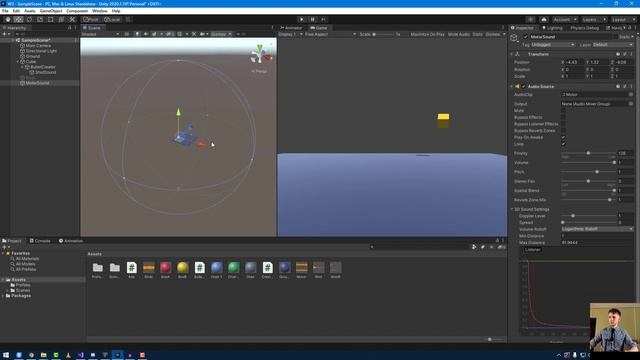Select the Motor audio clip asset
This screenshot has width=640, height=360.
[302, 268]
